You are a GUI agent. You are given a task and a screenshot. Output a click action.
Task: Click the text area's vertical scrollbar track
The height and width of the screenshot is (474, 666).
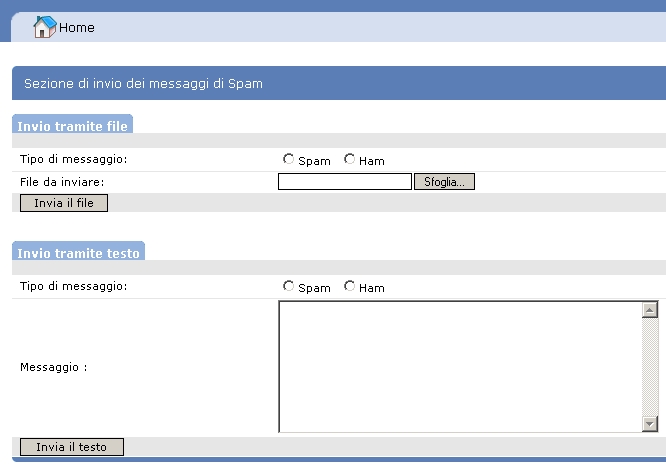pyautogui.click(x=650, y=367)
